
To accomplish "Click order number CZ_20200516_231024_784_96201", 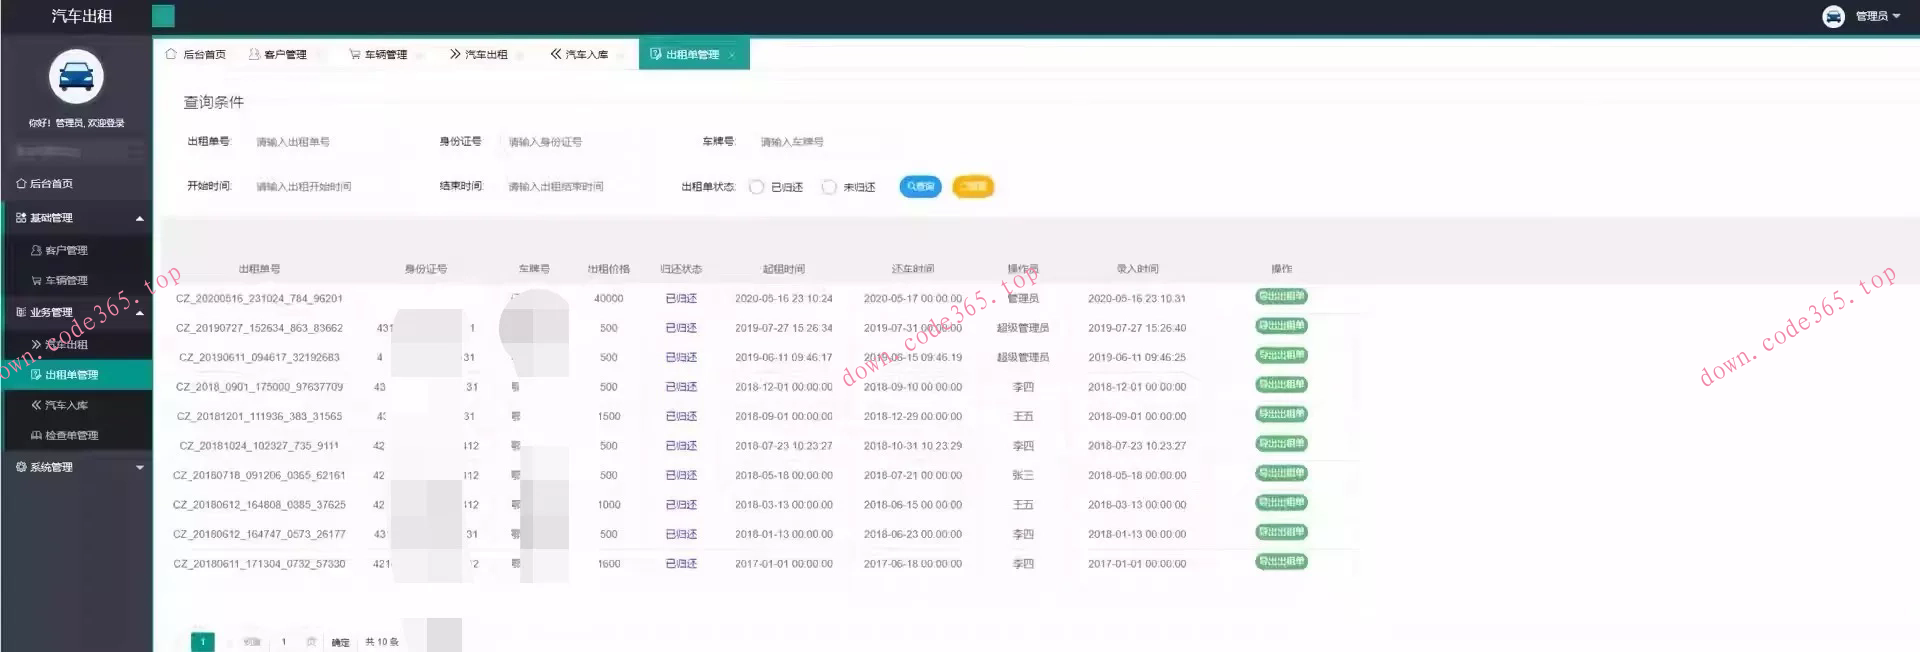I will (x=259, y=299).
